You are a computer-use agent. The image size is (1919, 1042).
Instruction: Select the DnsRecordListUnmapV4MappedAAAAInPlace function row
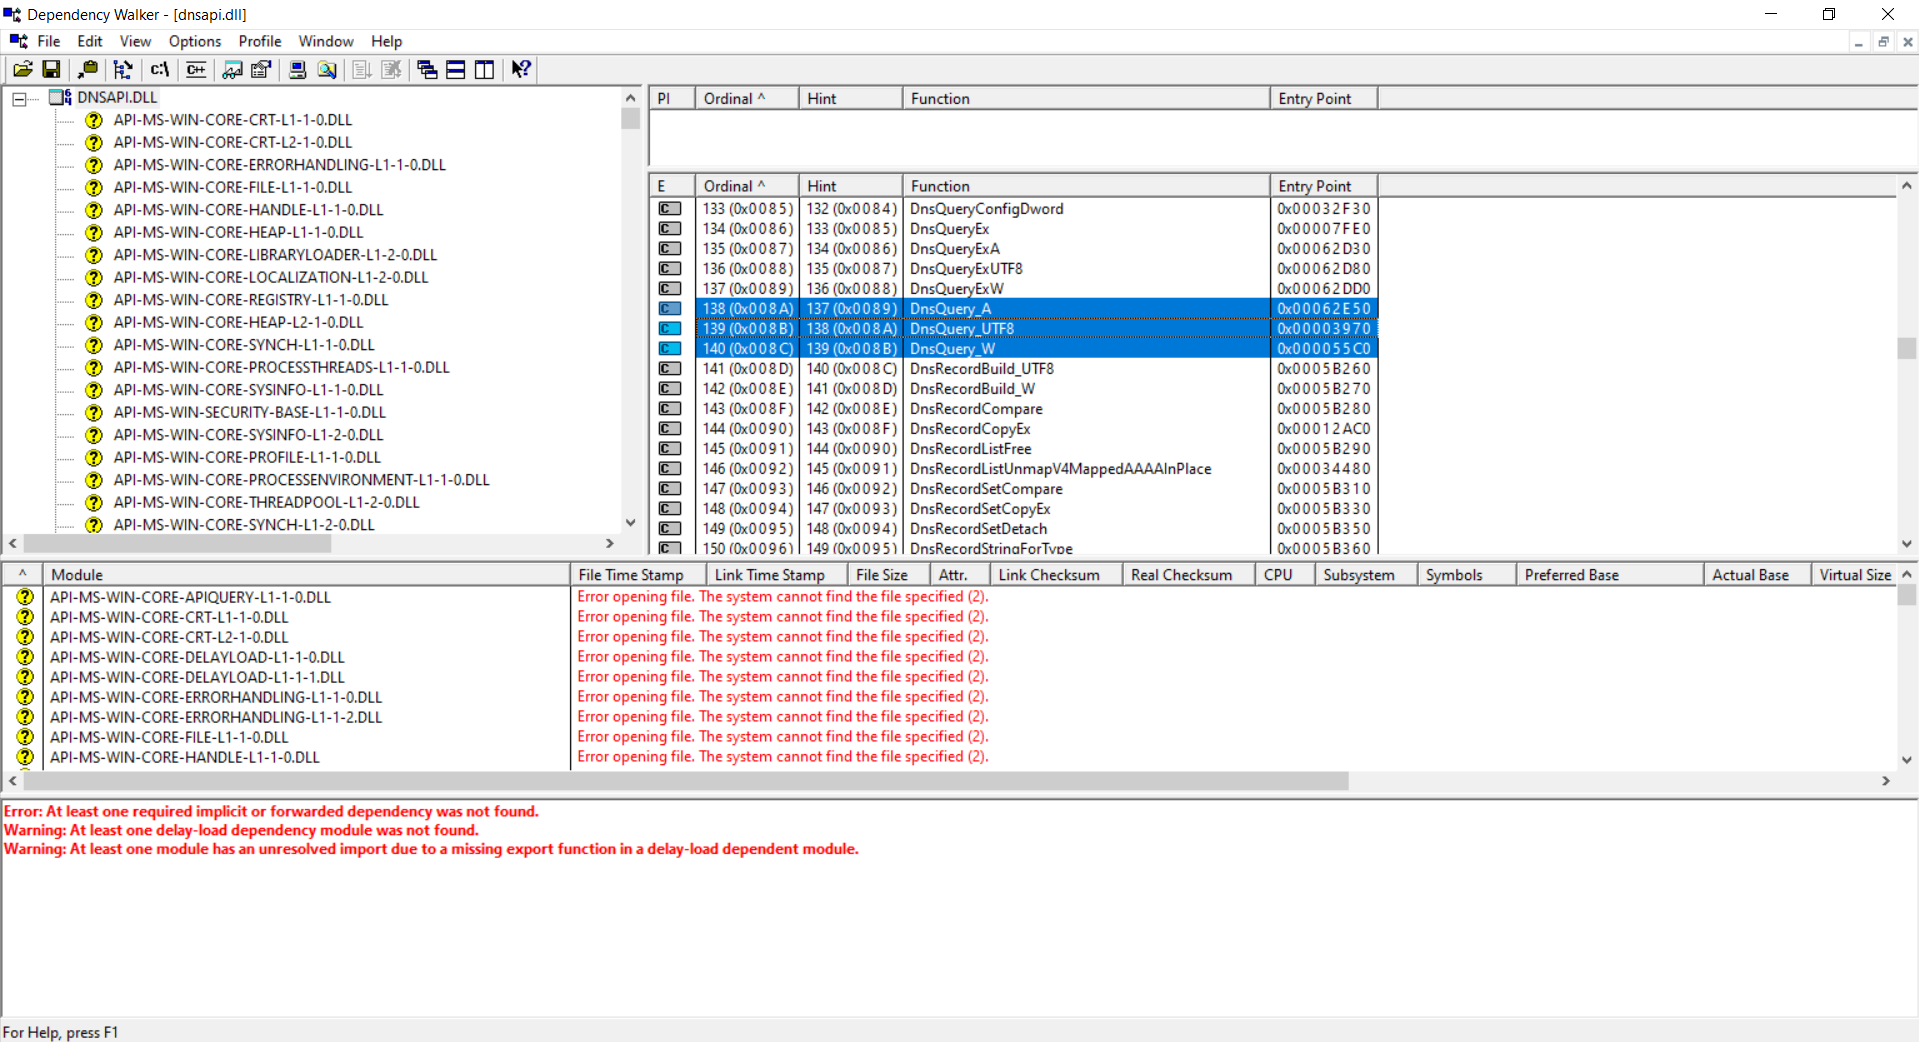[1014, 468]
